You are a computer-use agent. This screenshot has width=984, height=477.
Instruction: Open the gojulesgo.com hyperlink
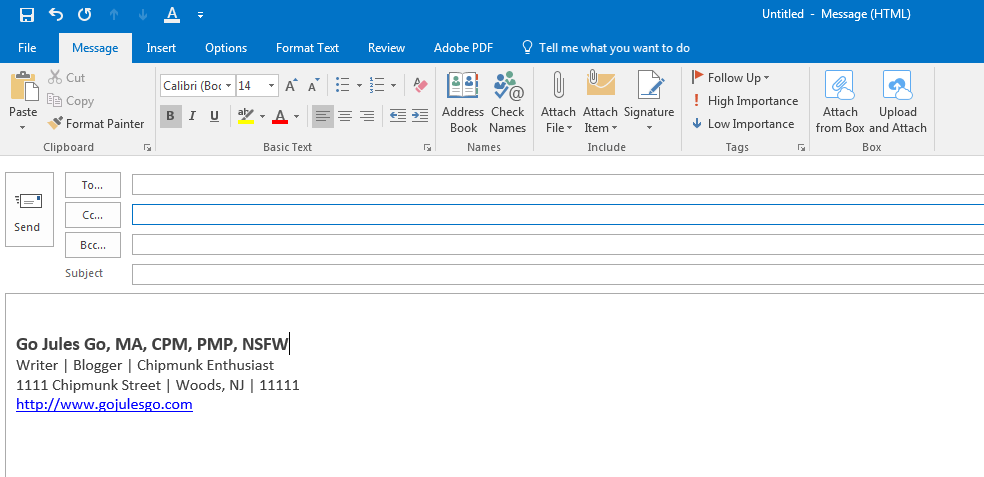104,404
